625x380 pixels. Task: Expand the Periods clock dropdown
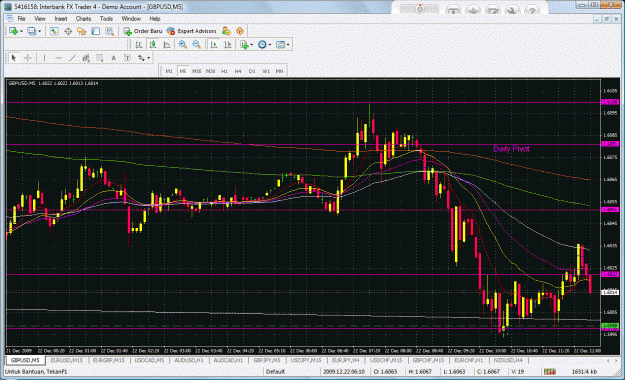click(270, 45)
